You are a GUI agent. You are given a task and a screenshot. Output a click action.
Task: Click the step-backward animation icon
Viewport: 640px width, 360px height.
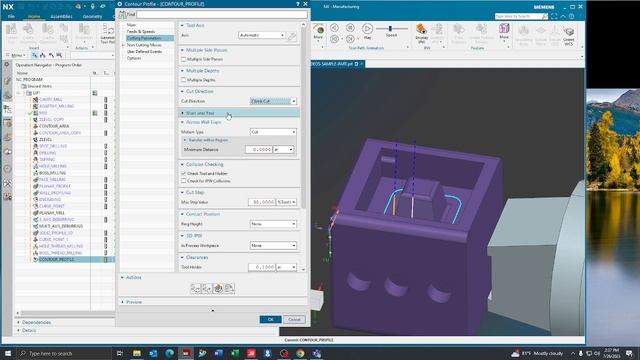(x=334, y=28)
